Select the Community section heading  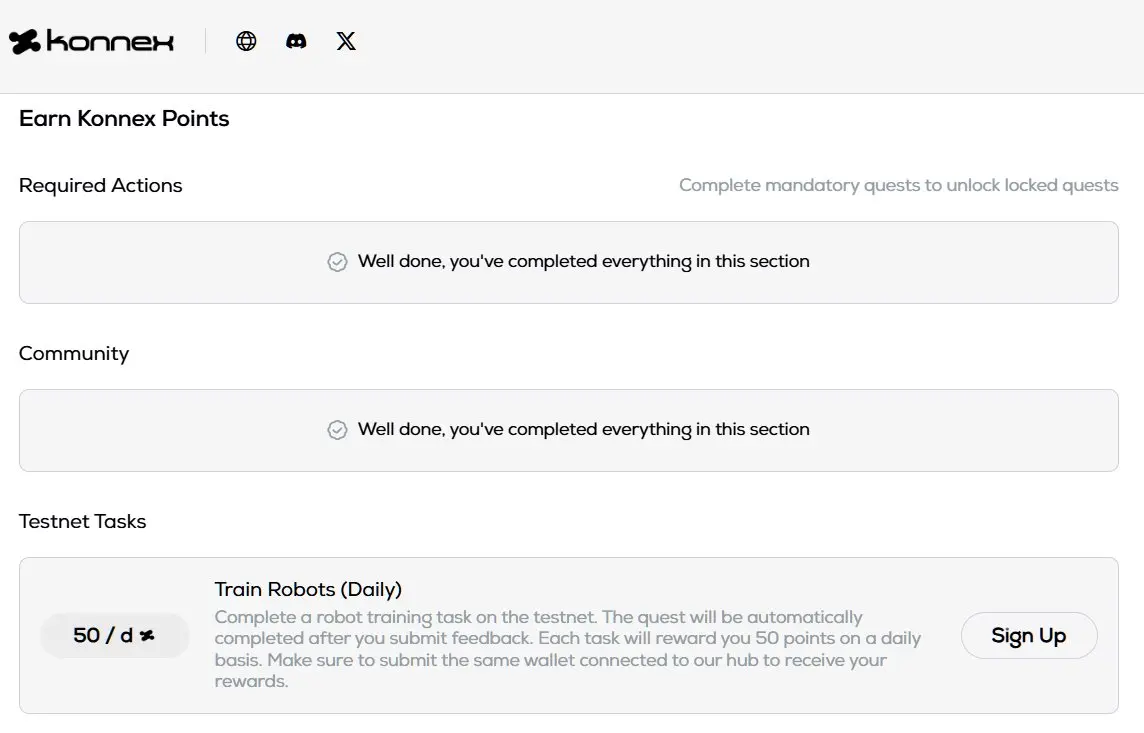click(x=74, y=354)
